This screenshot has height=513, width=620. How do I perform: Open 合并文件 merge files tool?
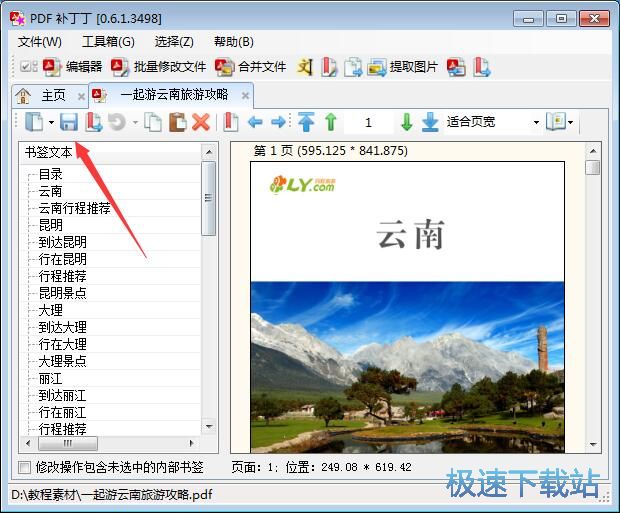click(x=251, y=67)
